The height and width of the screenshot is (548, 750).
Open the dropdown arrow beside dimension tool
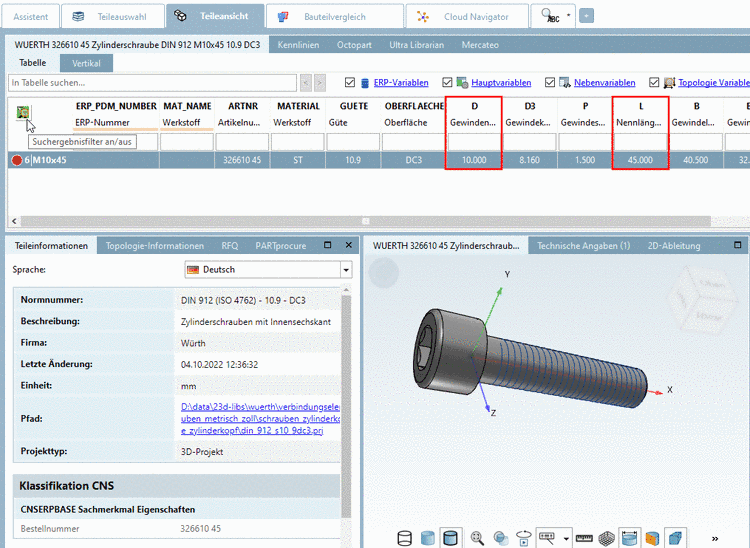click(x=566, y=538)
